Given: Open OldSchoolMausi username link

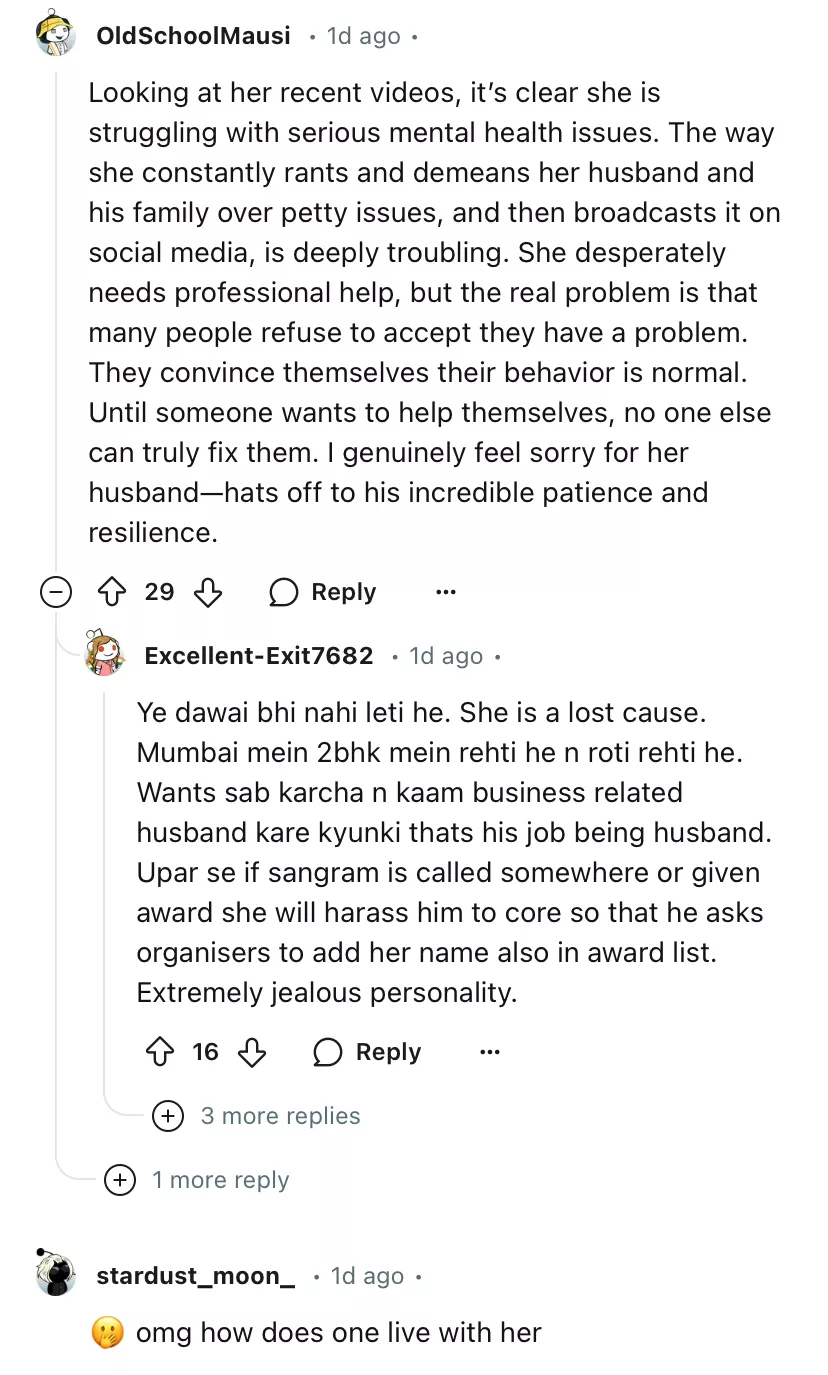Looking at the screenshot, I should (193, 36).
